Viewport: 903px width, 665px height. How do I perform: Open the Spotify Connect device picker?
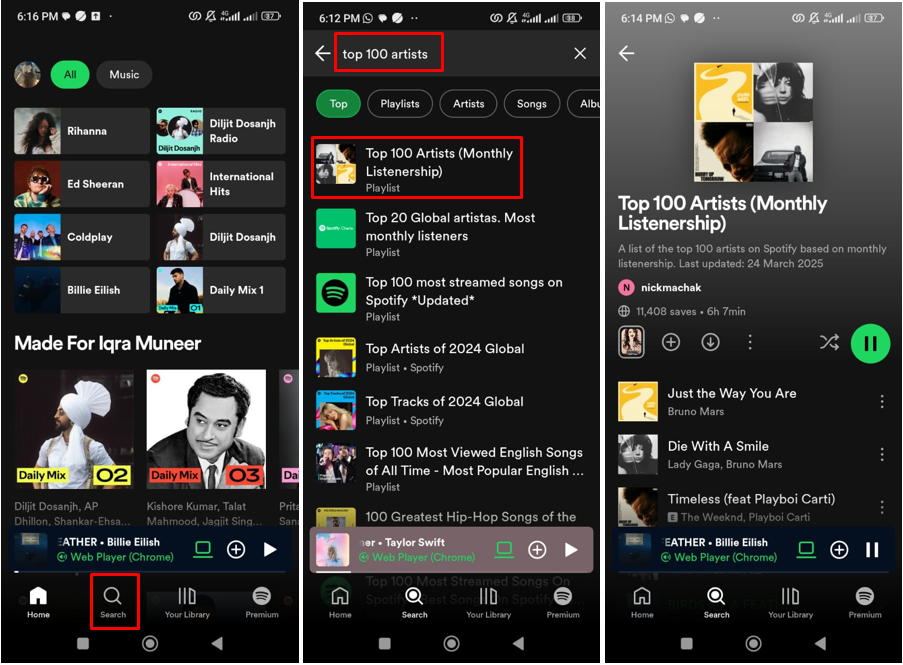point(806,549)
